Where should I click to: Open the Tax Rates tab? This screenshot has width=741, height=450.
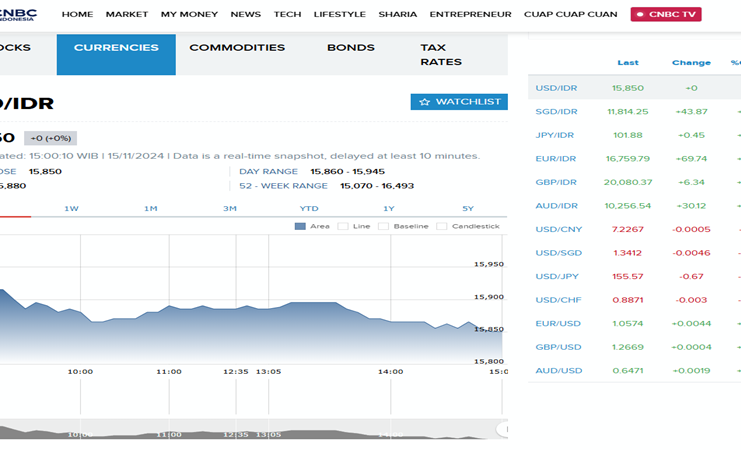click(x=440, y=54)
